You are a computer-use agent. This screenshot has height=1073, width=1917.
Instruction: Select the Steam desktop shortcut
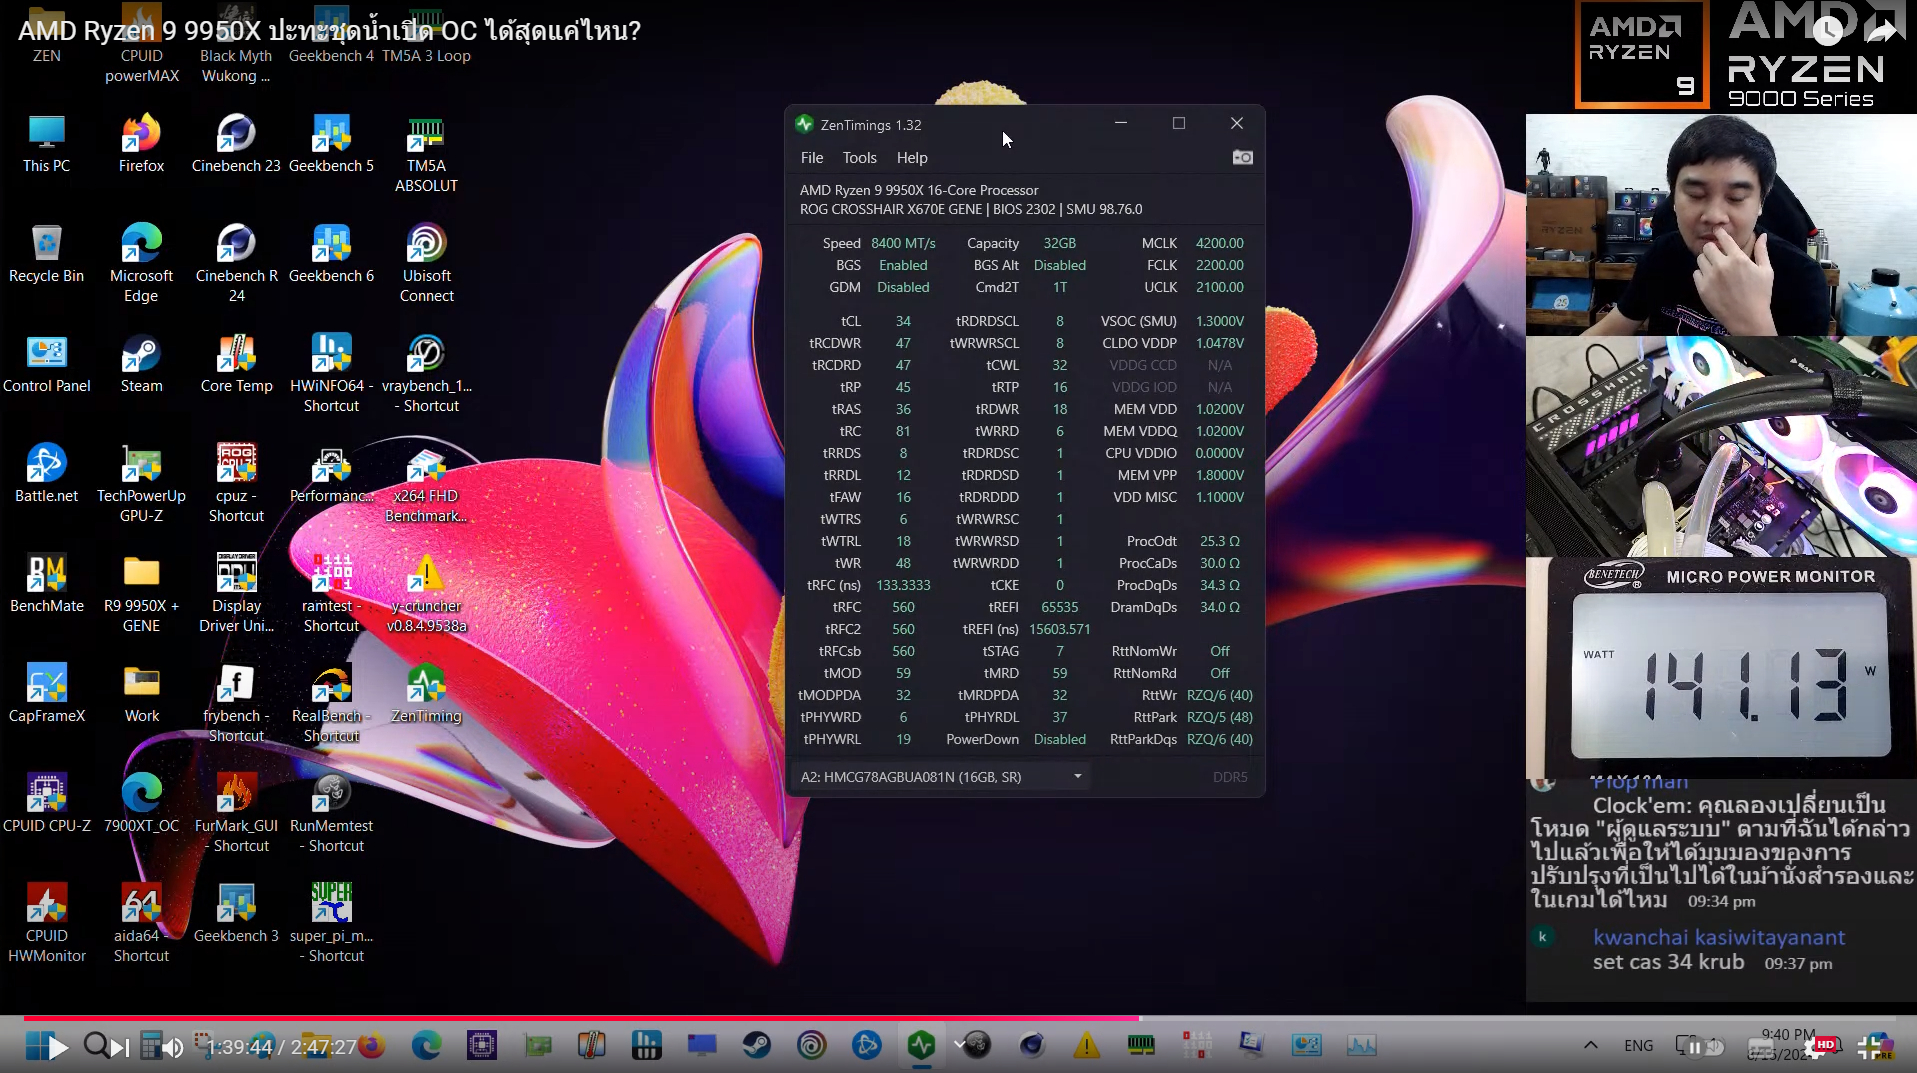click(141, 354)
